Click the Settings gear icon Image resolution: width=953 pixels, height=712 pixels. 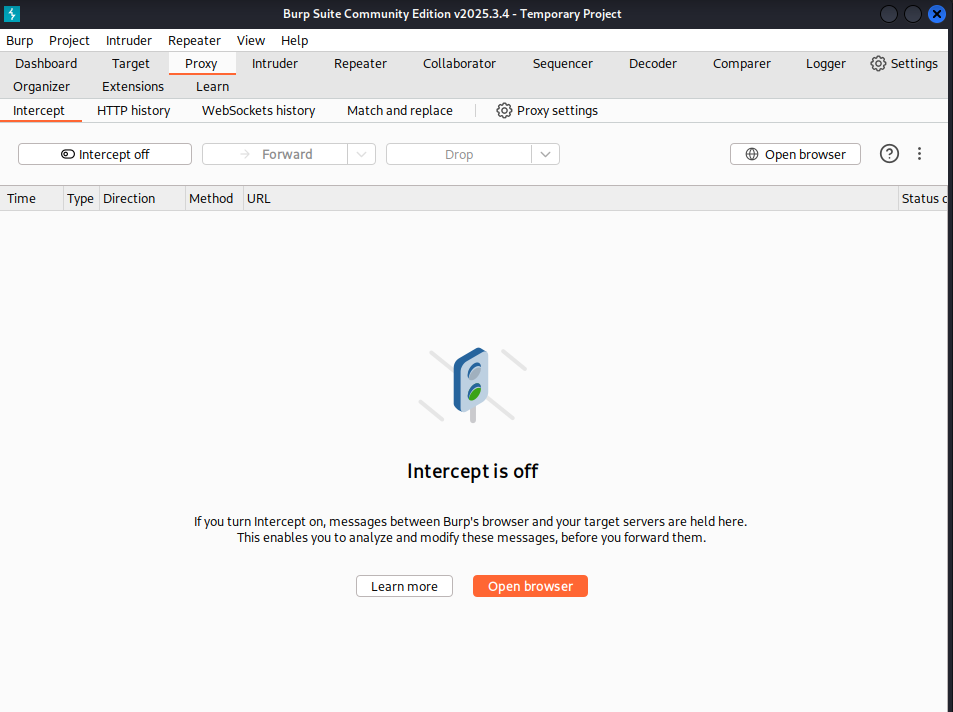[x=878, y=63]
